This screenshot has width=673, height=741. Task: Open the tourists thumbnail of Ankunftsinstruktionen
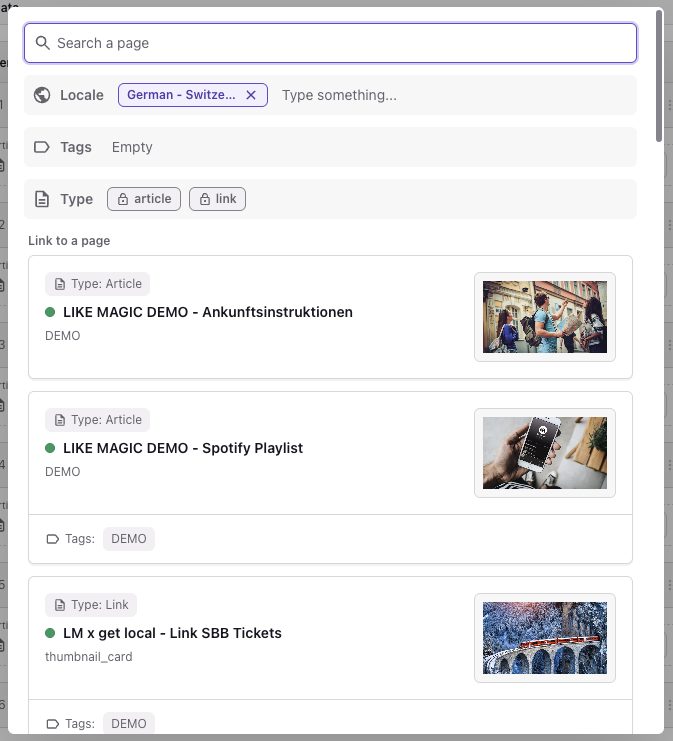tap(545, 317)
